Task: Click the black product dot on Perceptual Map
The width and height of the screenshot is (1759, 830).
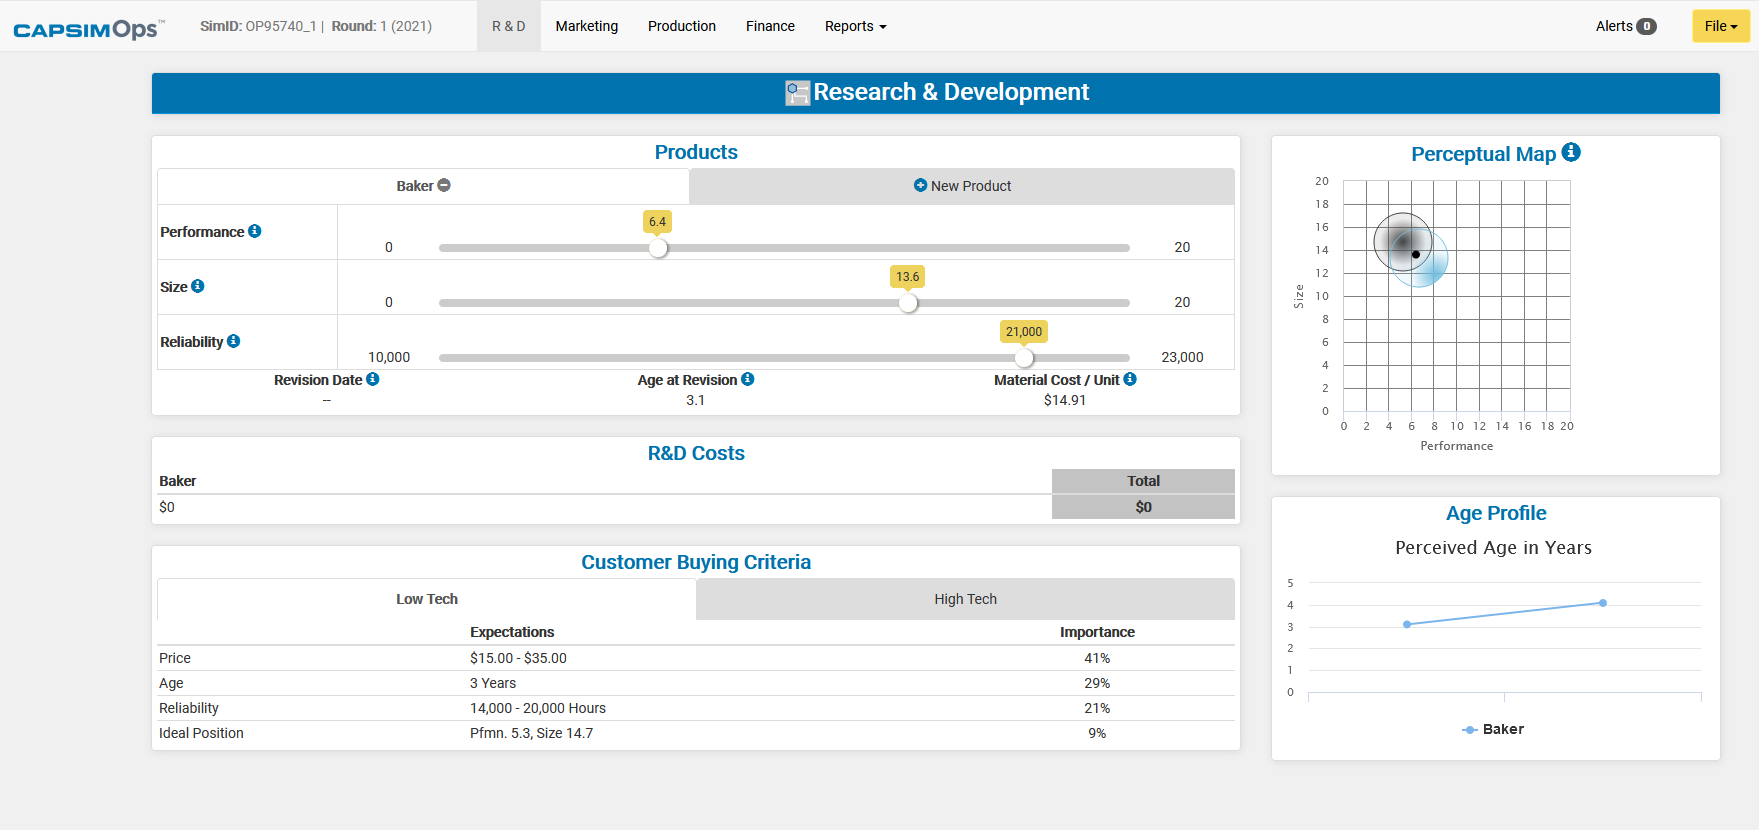Action: click(1416, 255)
